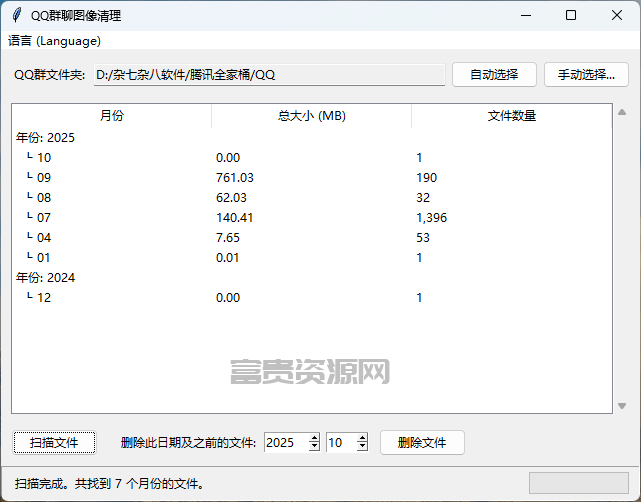Click the 总大小 (MB) column header
The width and height of the screenshot is (641, 502).
point(312,116)
